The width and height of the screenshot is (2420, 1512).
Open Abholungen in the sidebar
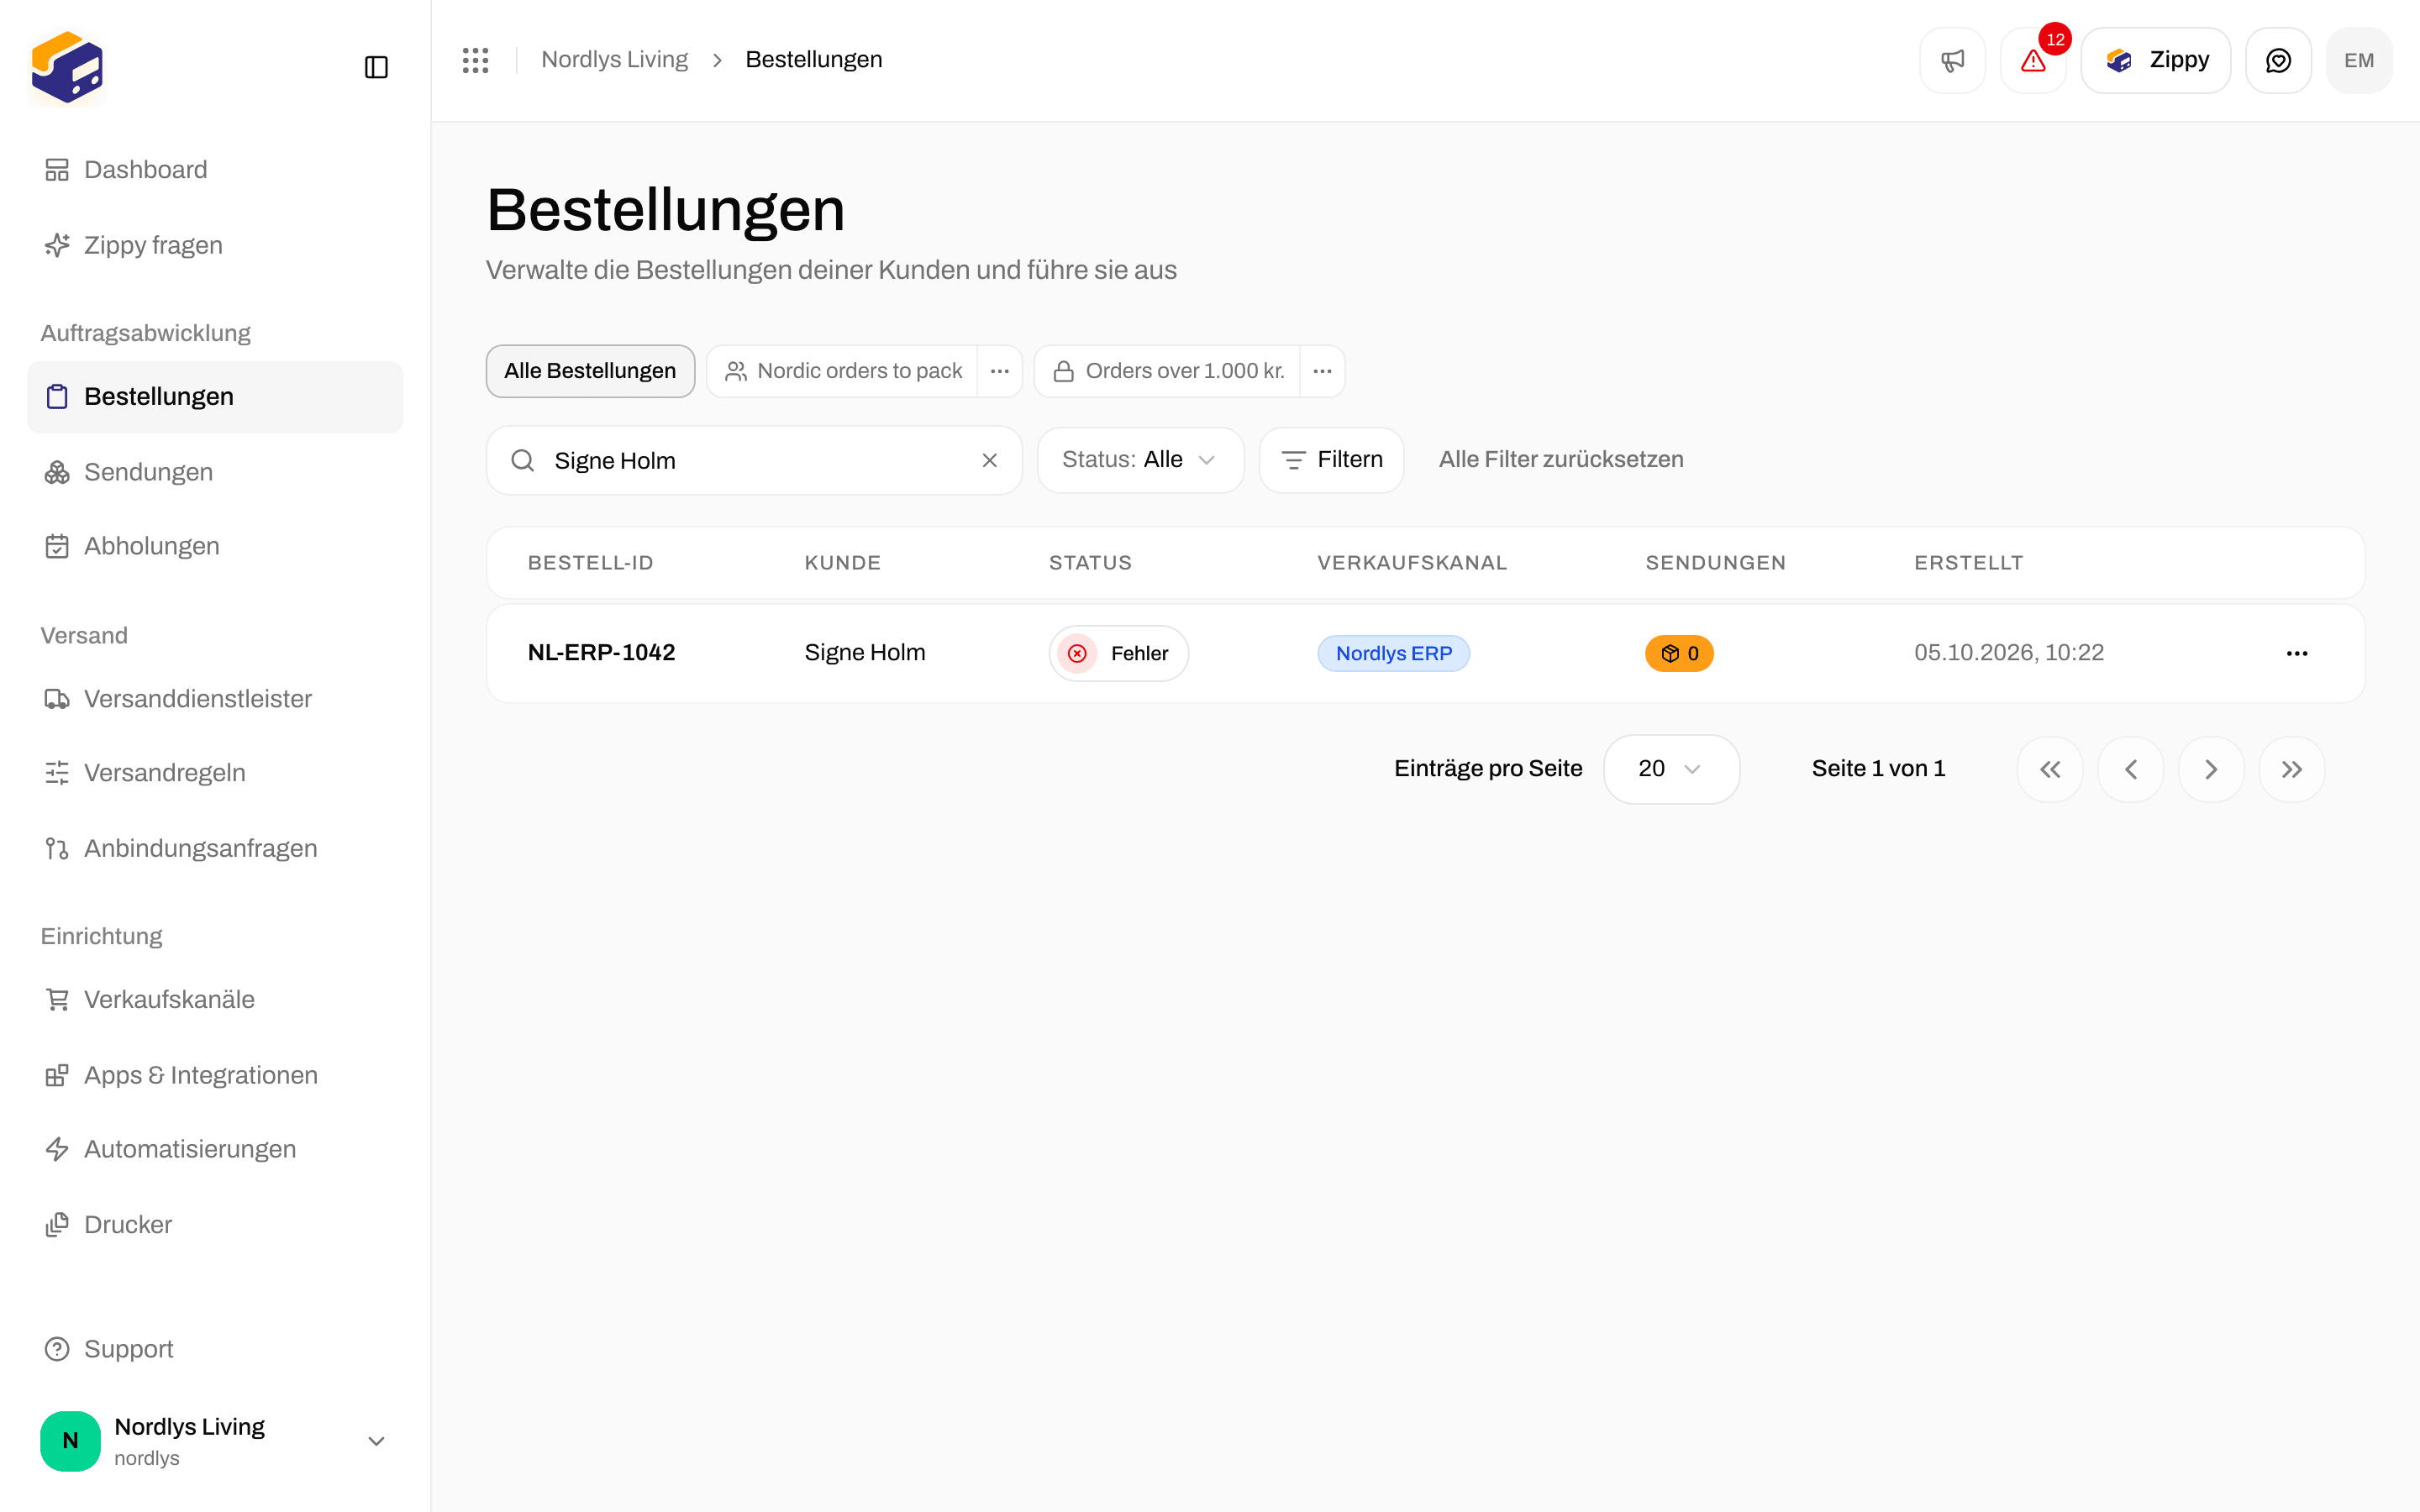[214, 546]
